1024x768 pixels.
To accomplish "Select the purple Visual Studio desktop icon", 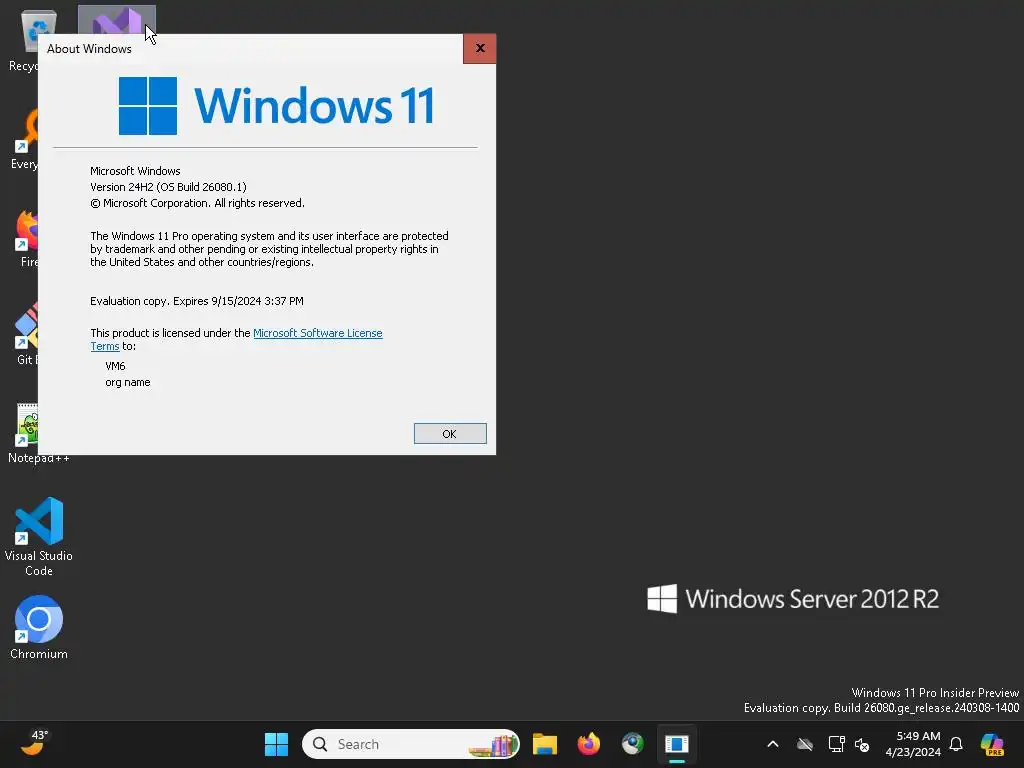I will (116, 20).
